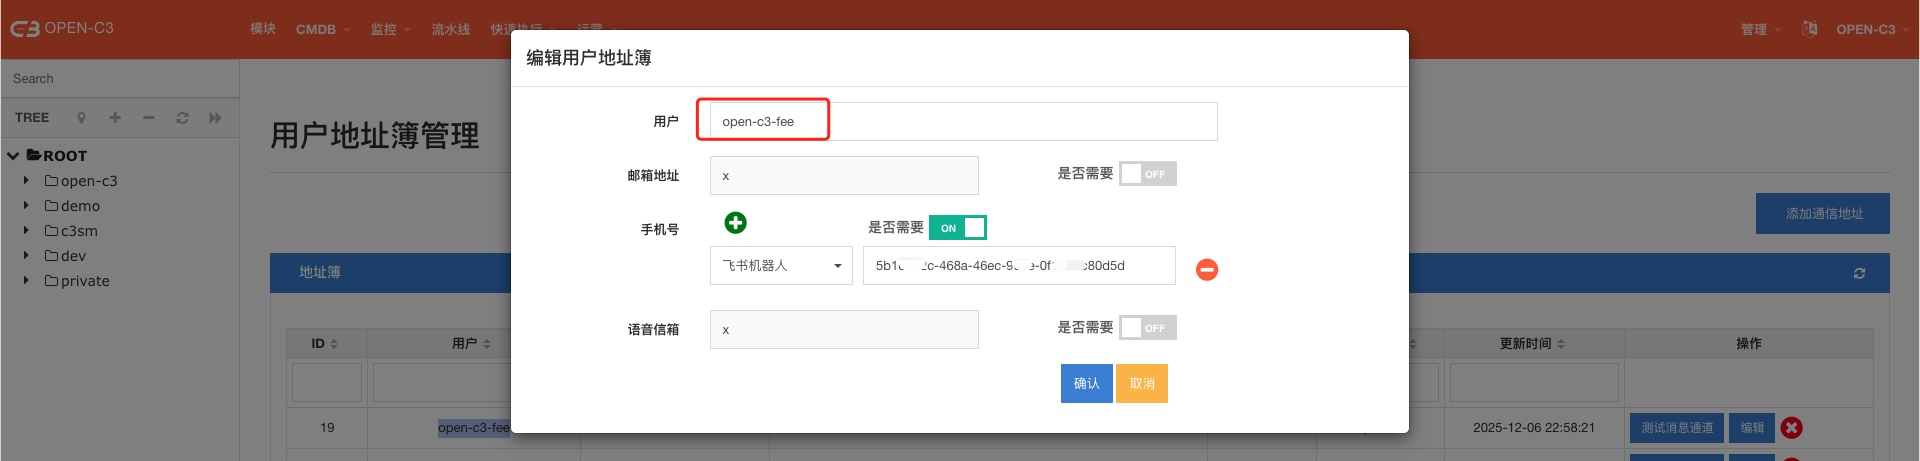Viewport: 1920px width, 461px height.
Task: Toggle the email address required switch
Action: pos(1147,174)
